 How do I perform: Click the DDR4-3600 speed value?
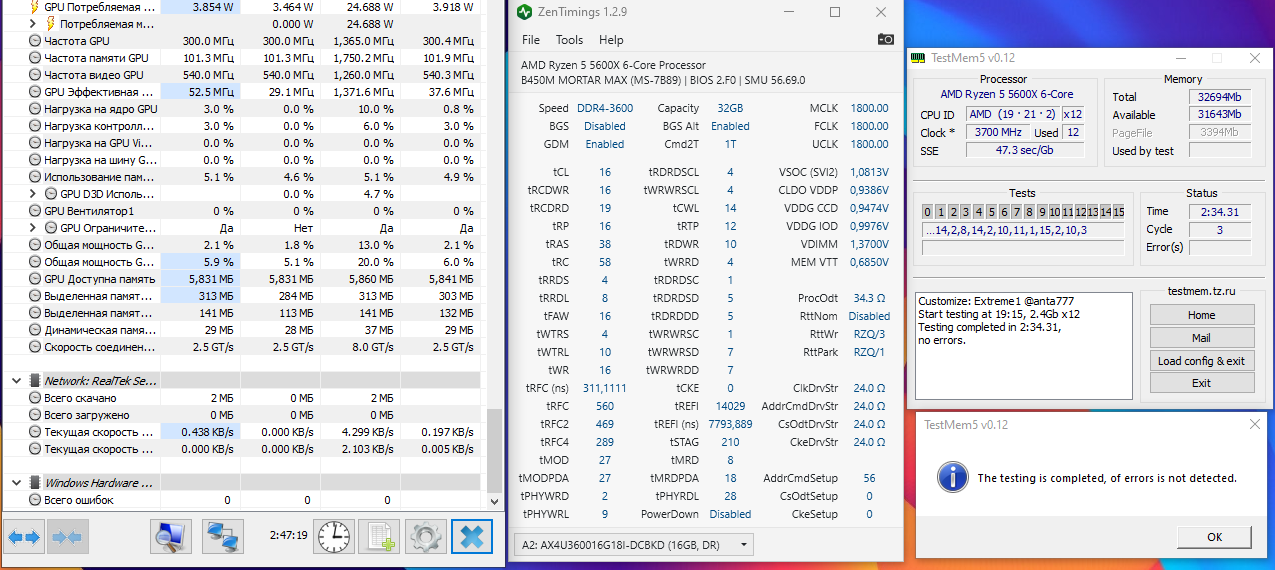[605, 108]
